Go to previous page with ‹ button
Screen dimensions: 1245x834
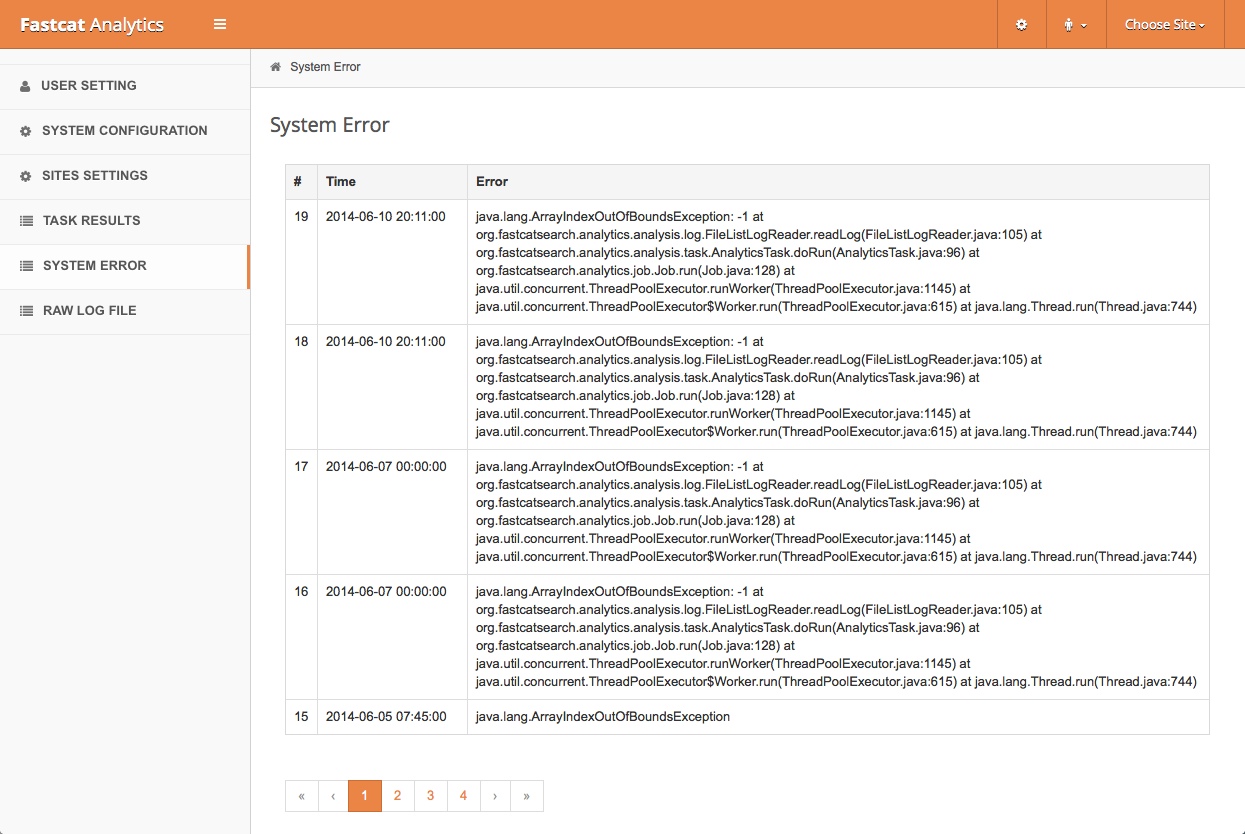pos(333,796)
